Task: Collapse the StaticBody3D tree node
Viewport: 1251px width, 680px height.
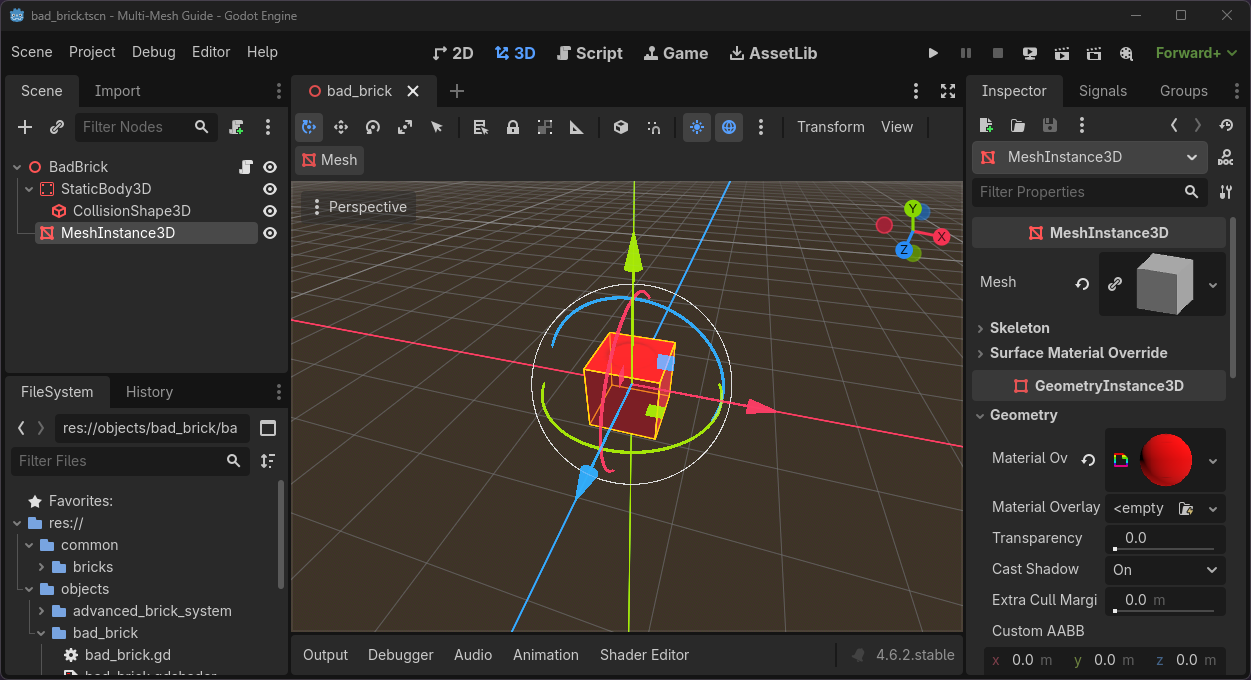Action: point(30,189)
